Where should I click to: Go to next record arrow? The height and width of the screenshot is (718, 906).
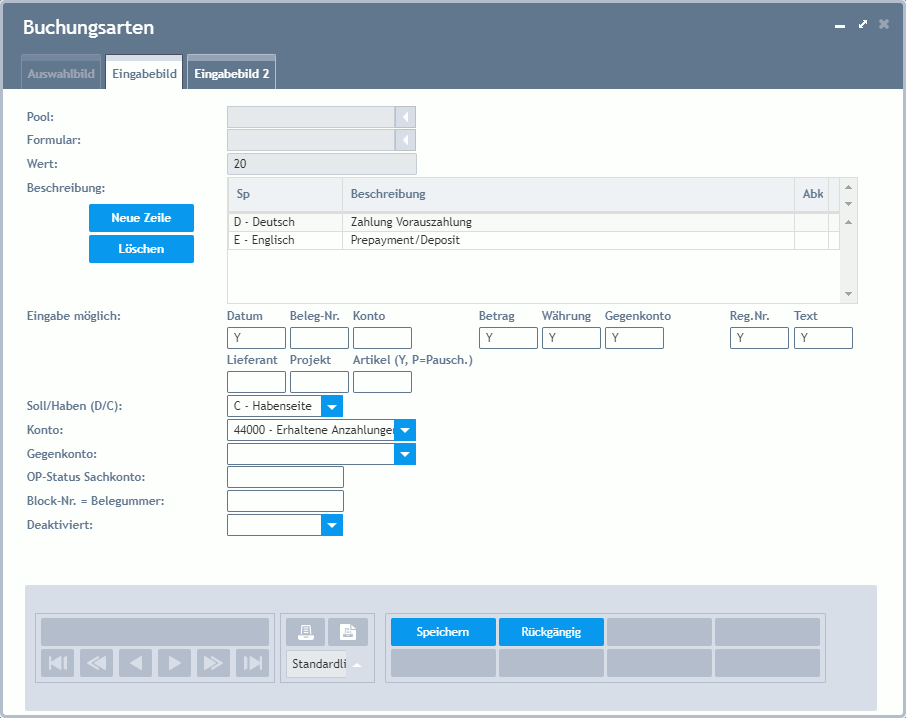coord(174,663)
